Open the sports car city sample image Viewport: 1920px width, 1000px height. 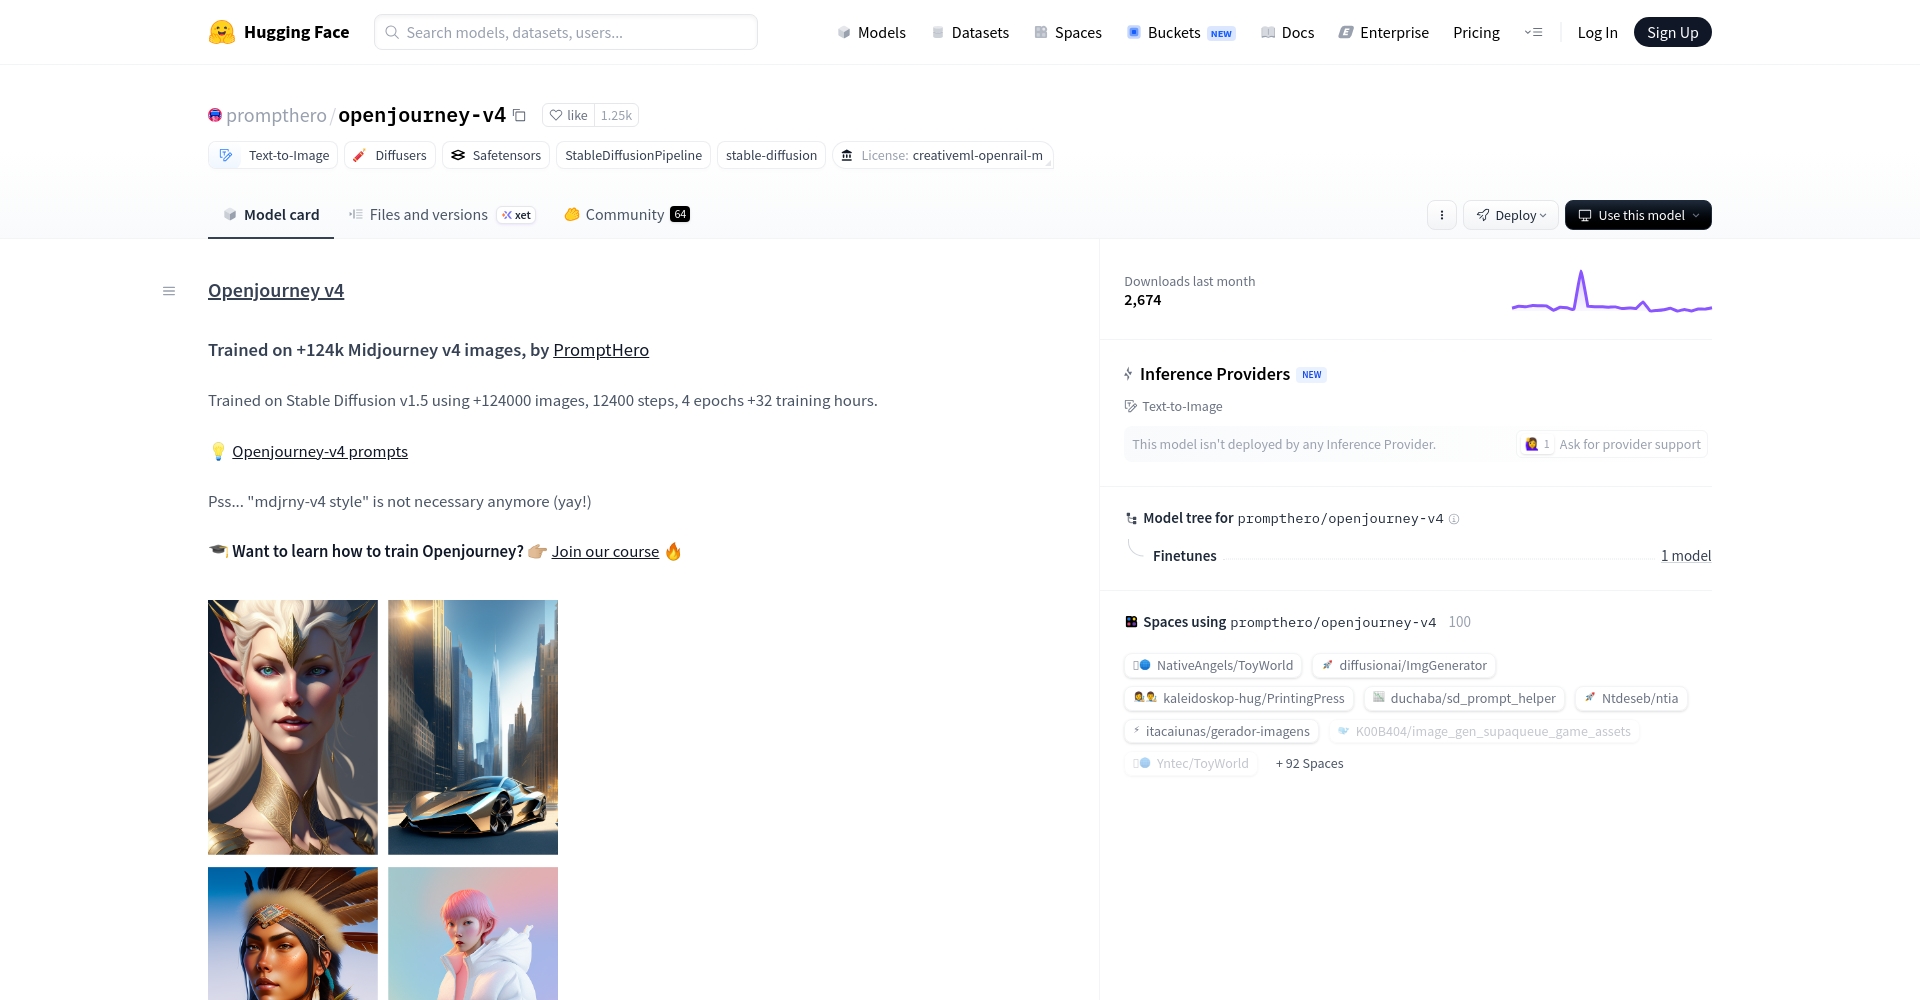pyautogui.click(x=473, y=727)
